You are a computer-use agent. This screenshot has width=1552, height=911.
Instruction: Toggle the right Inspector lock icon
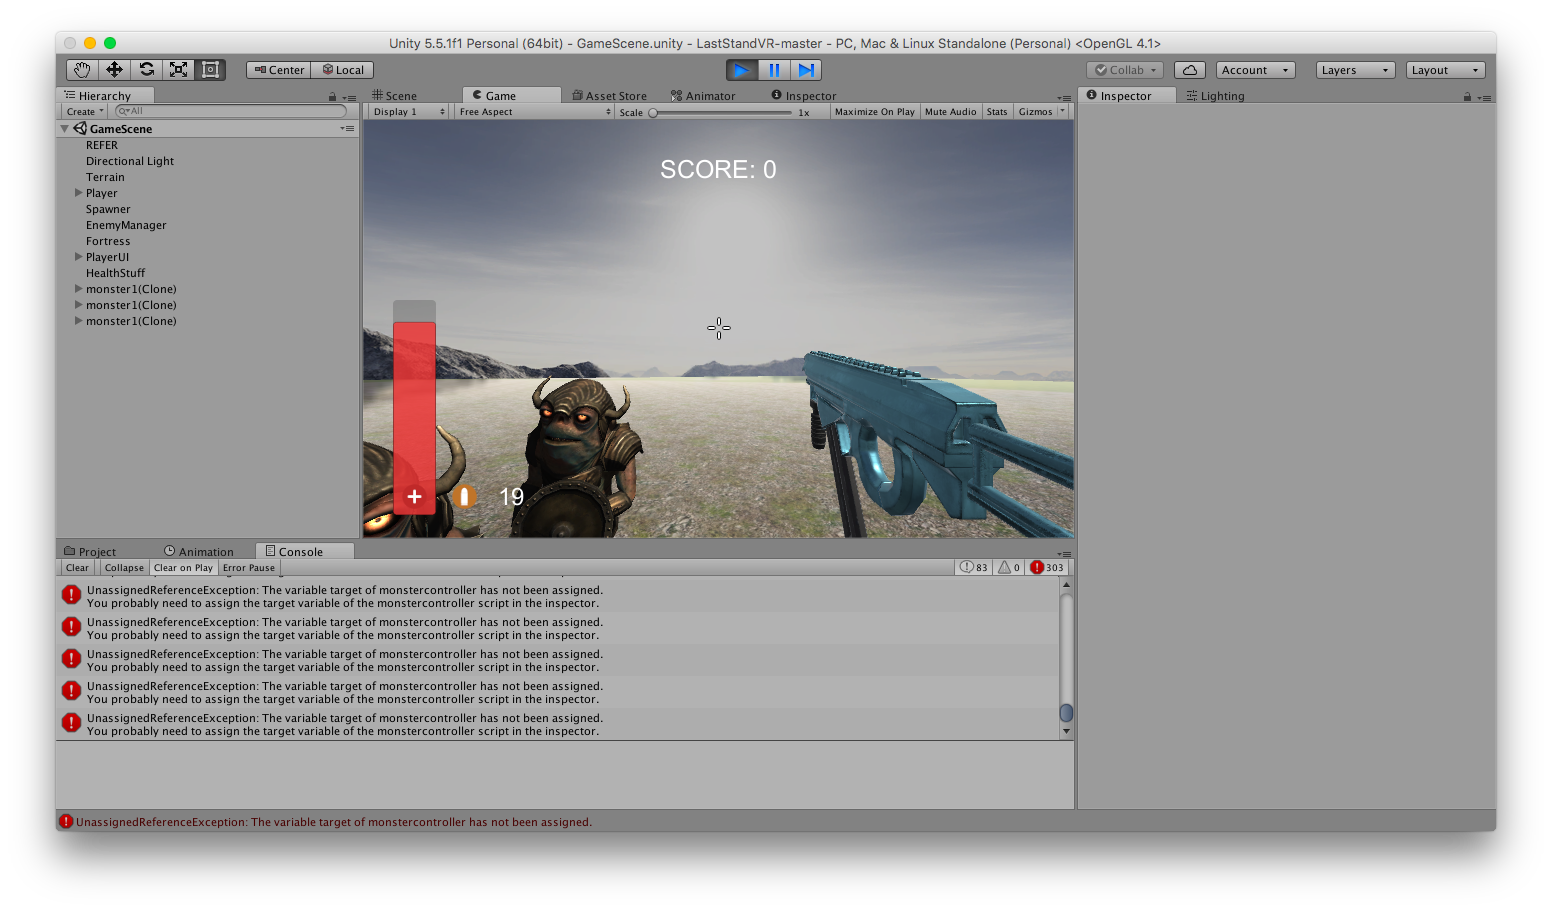1467,97
